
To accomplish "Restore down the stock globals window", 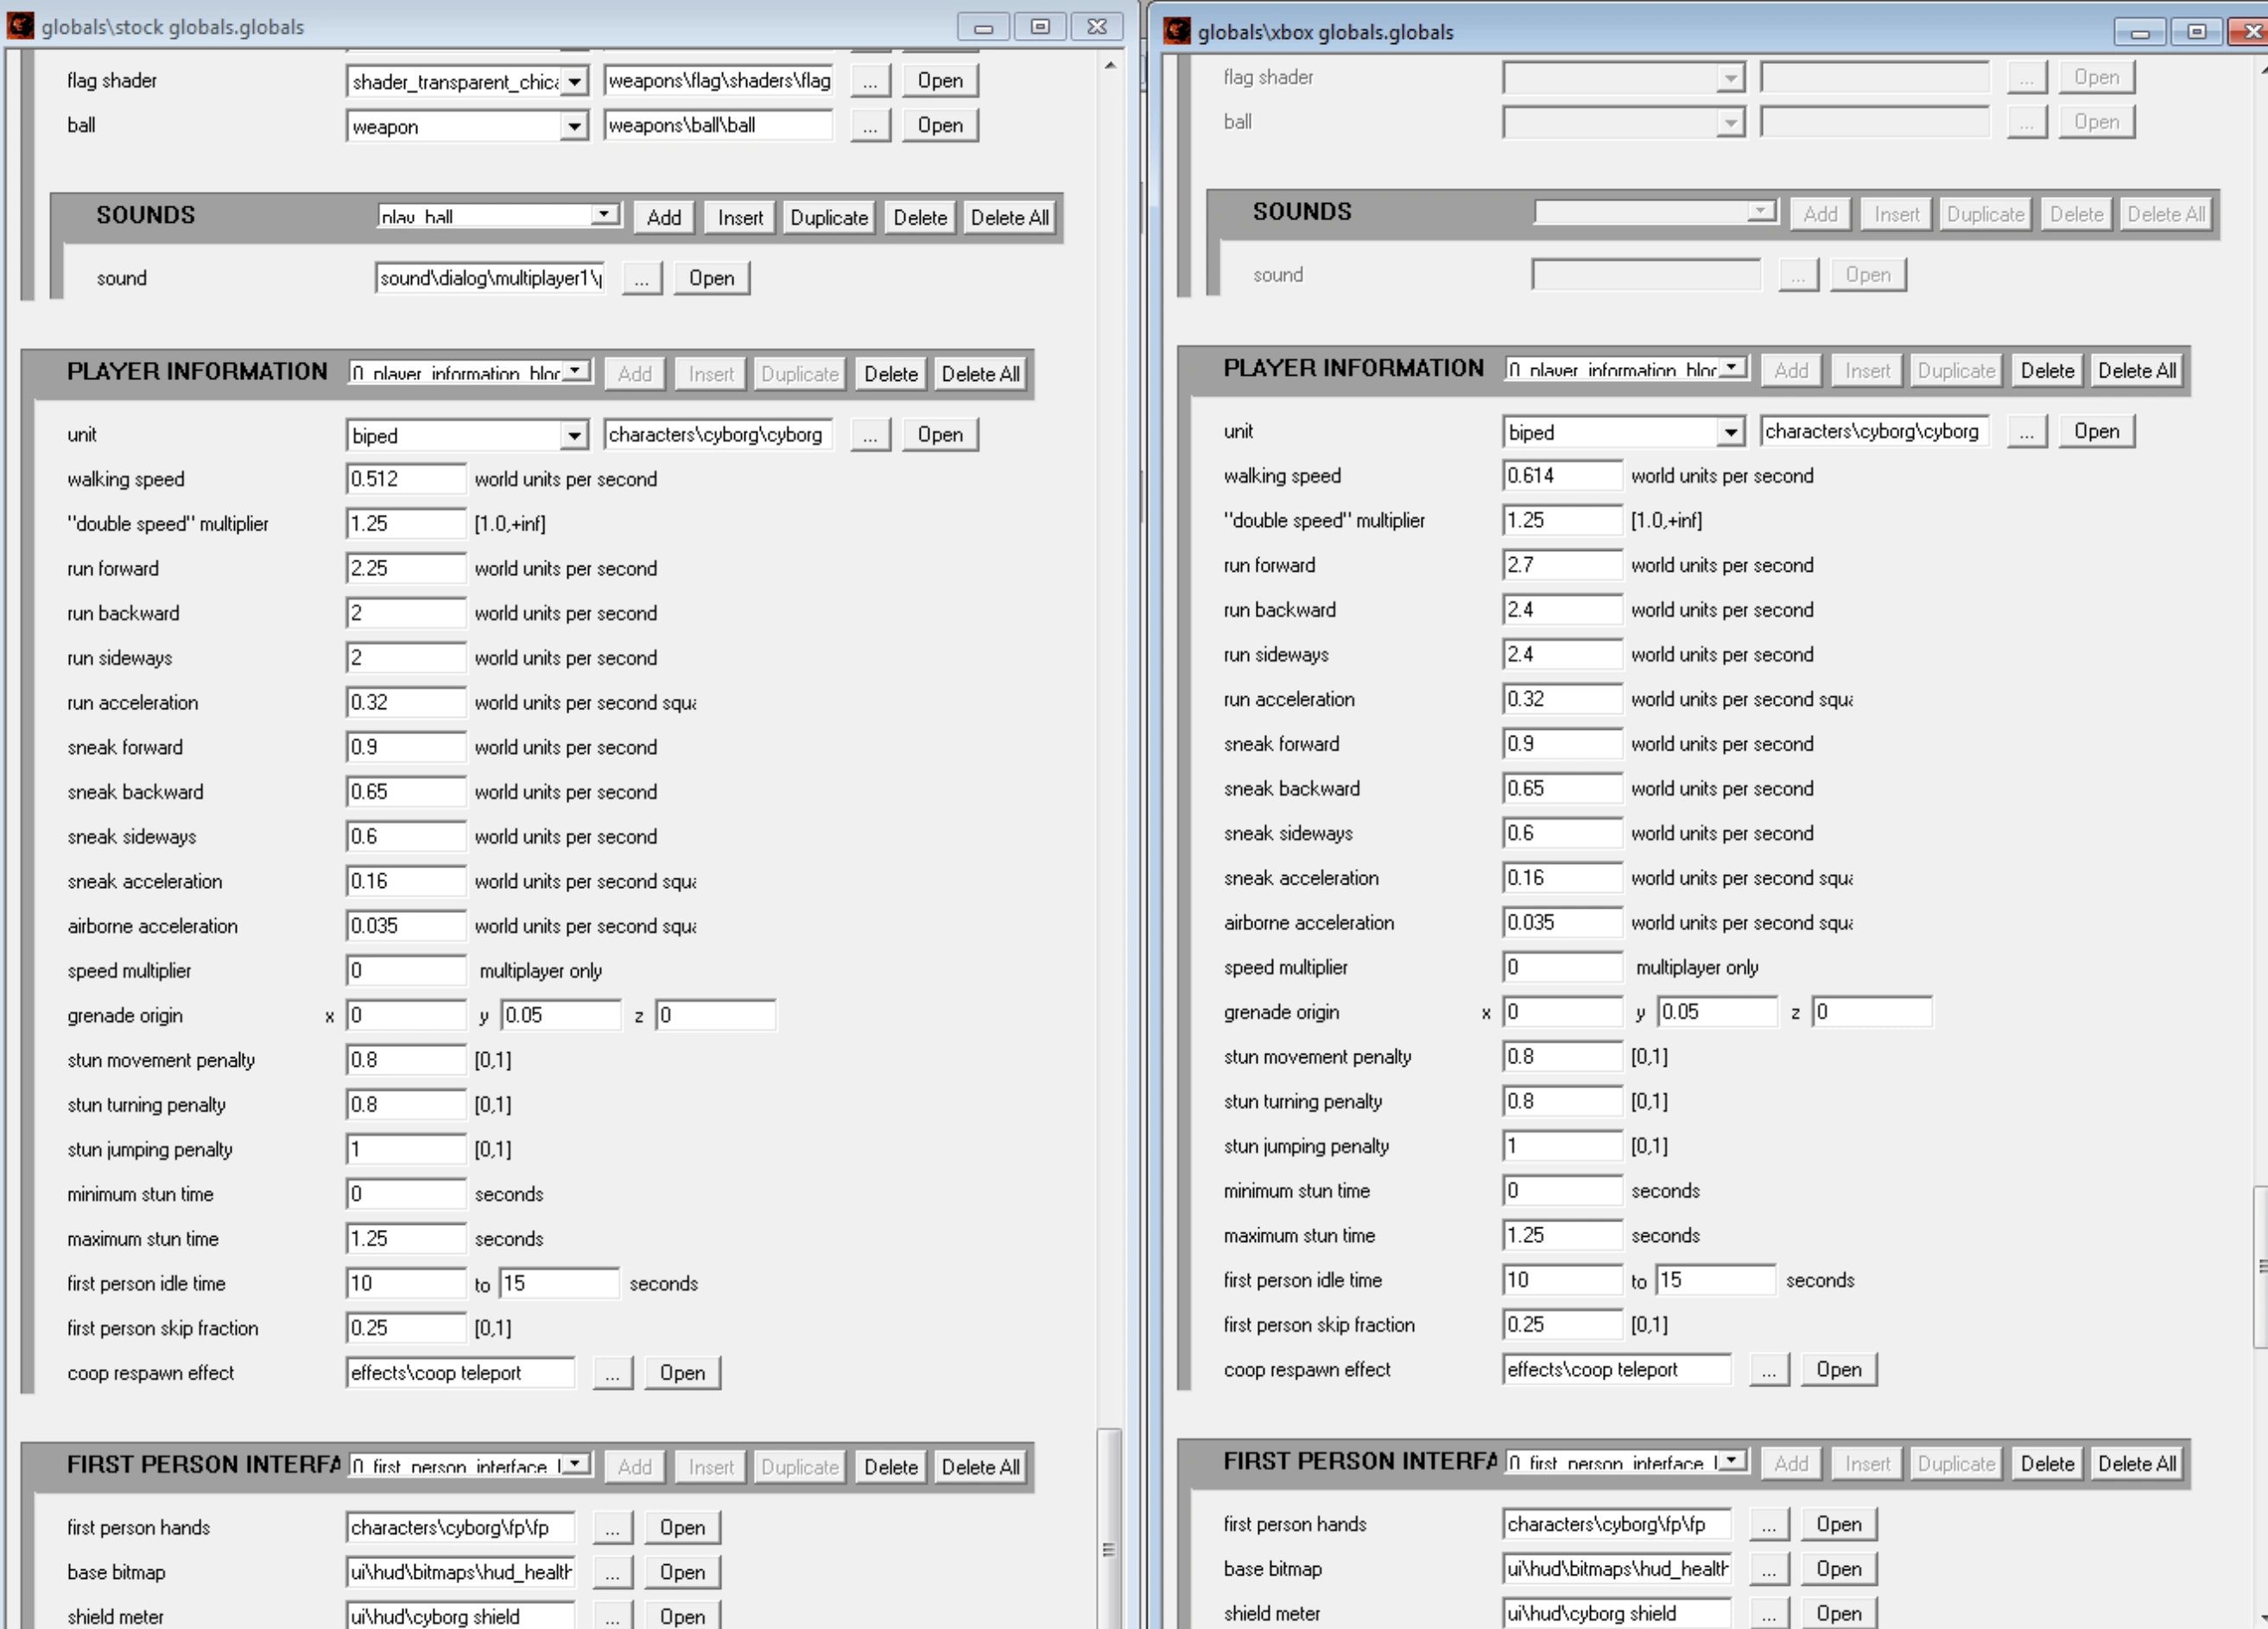I will pos(1040,27).
